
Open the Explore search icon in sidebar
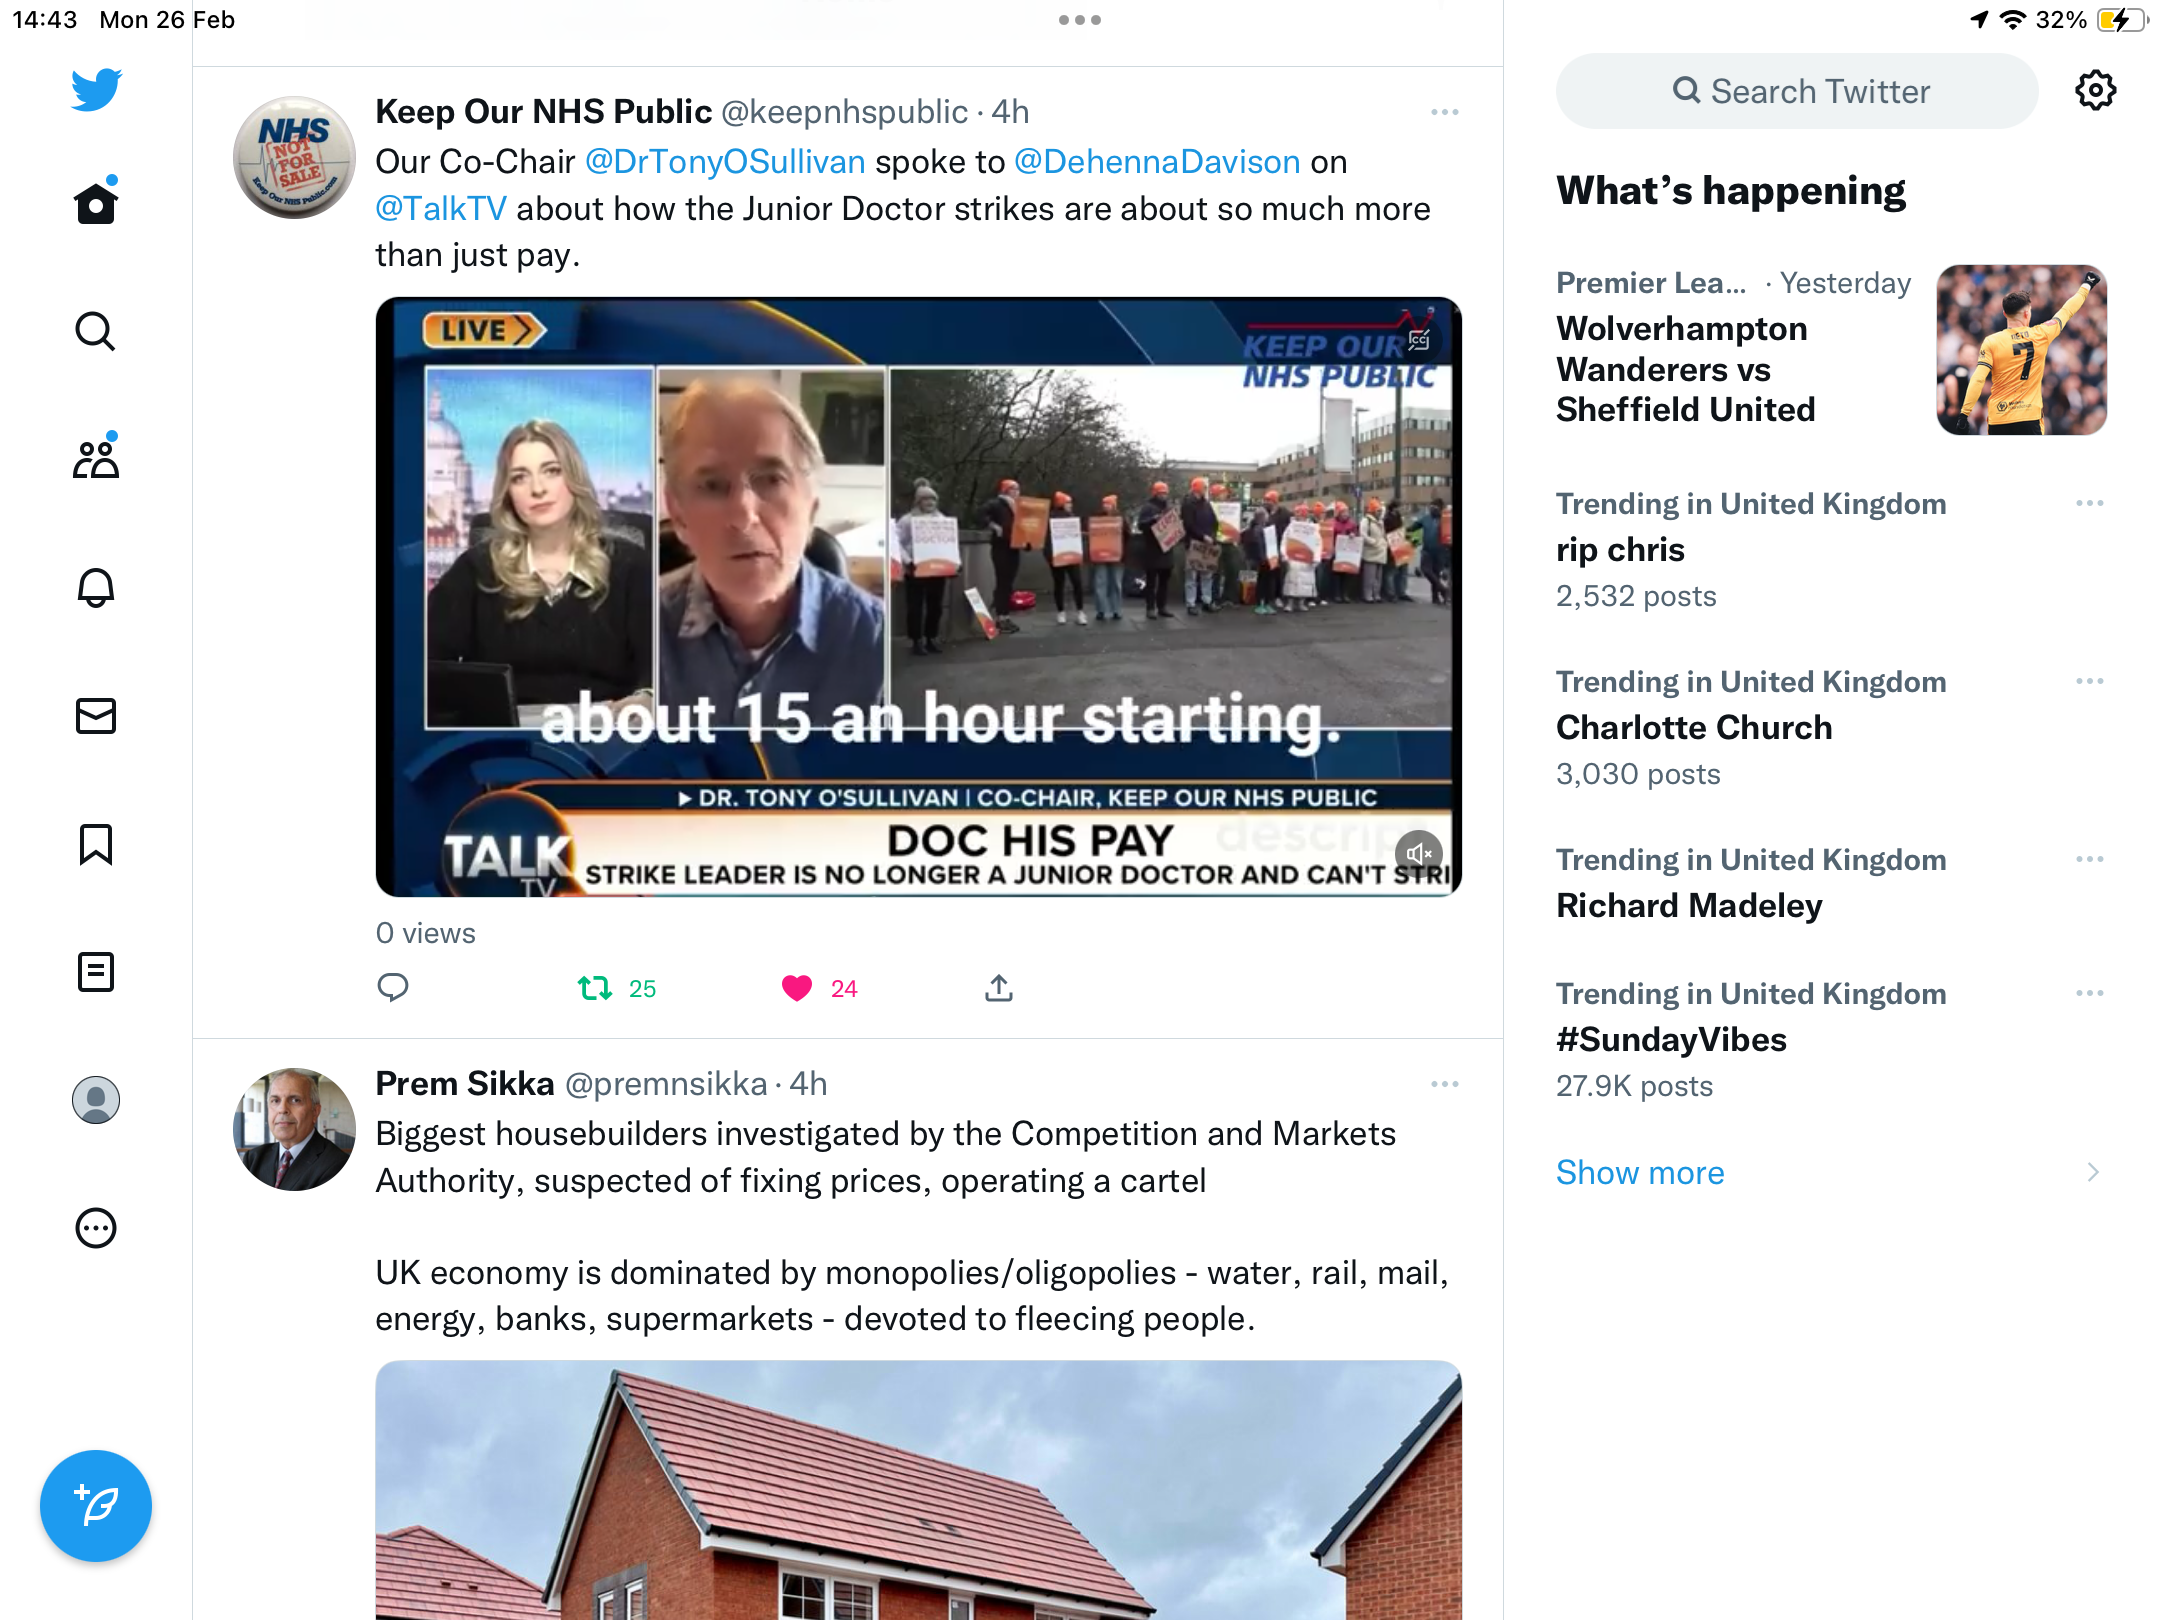96,331
